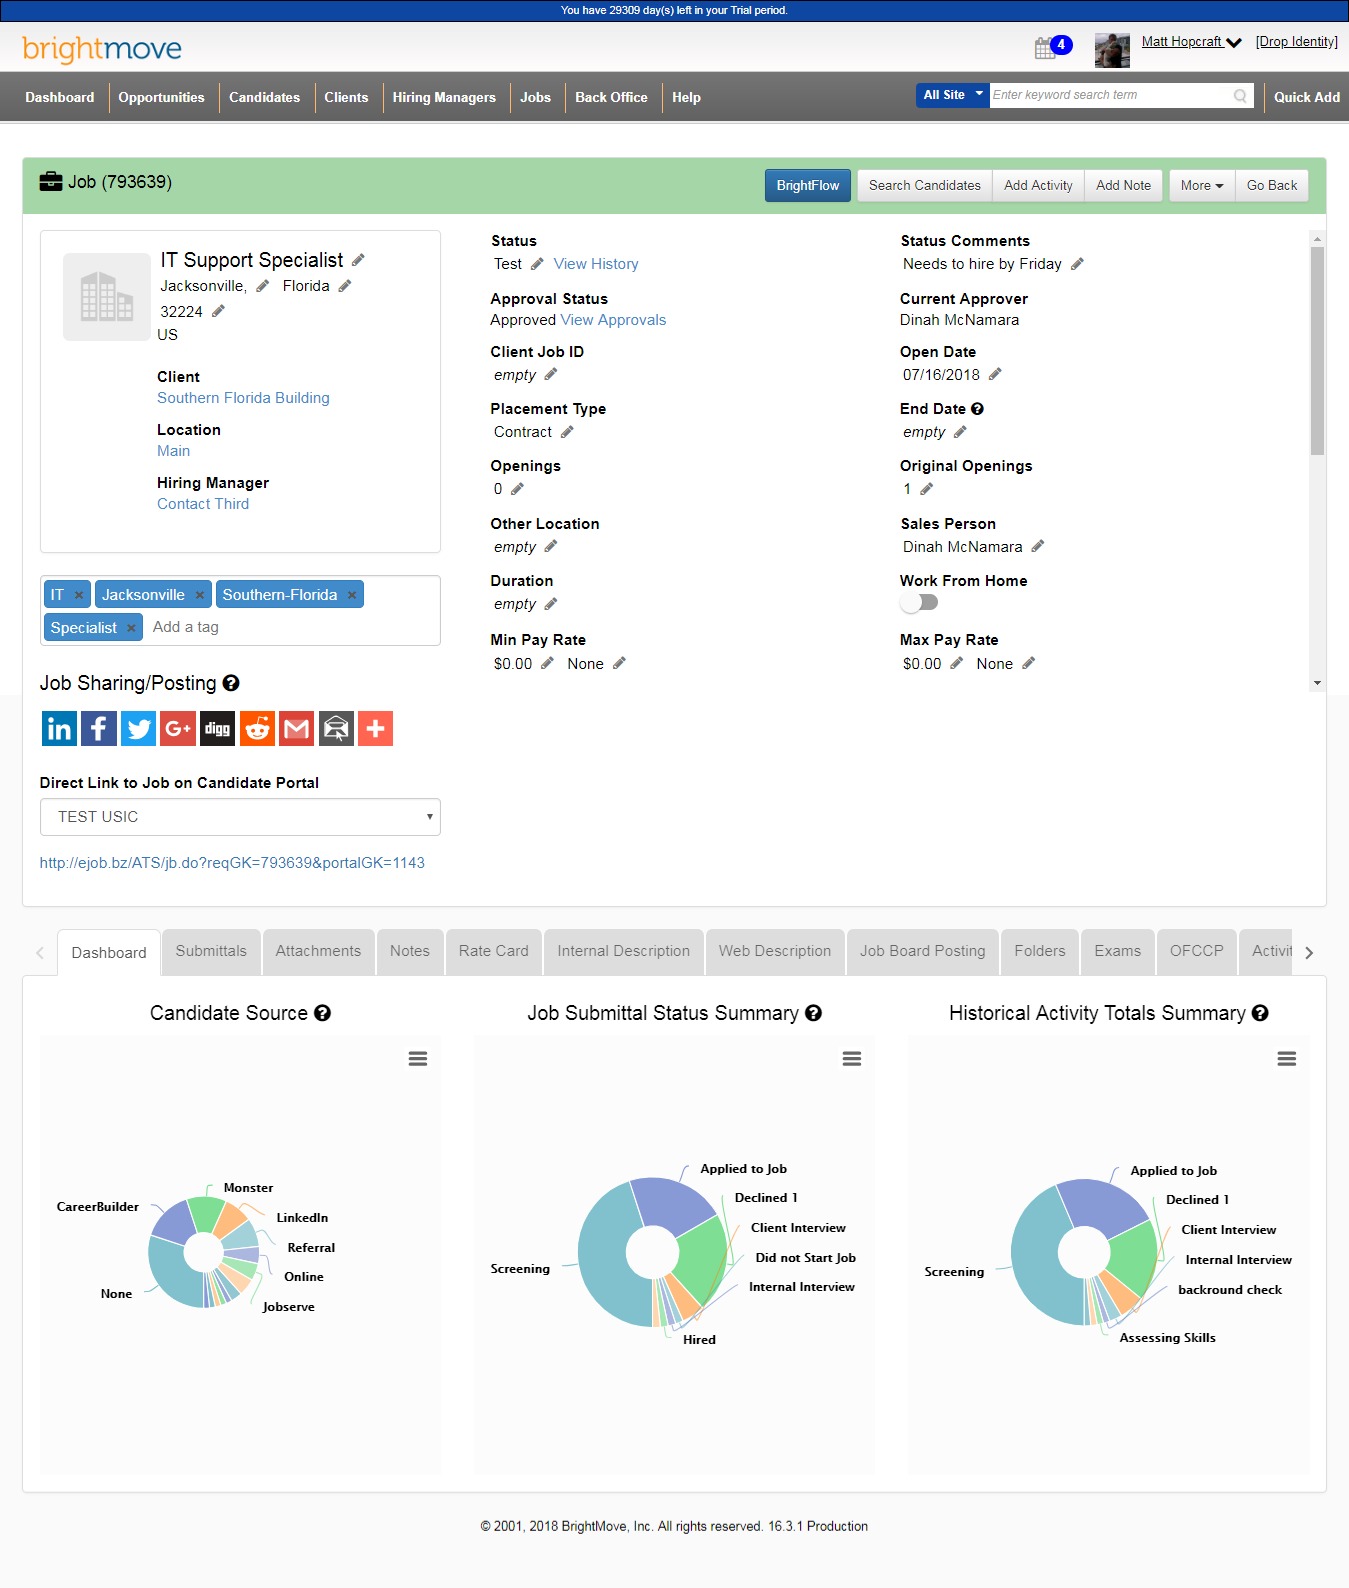Screen dimensions: 1349x1588
Task: Open the Candidates menu
Action: [264, 97]
